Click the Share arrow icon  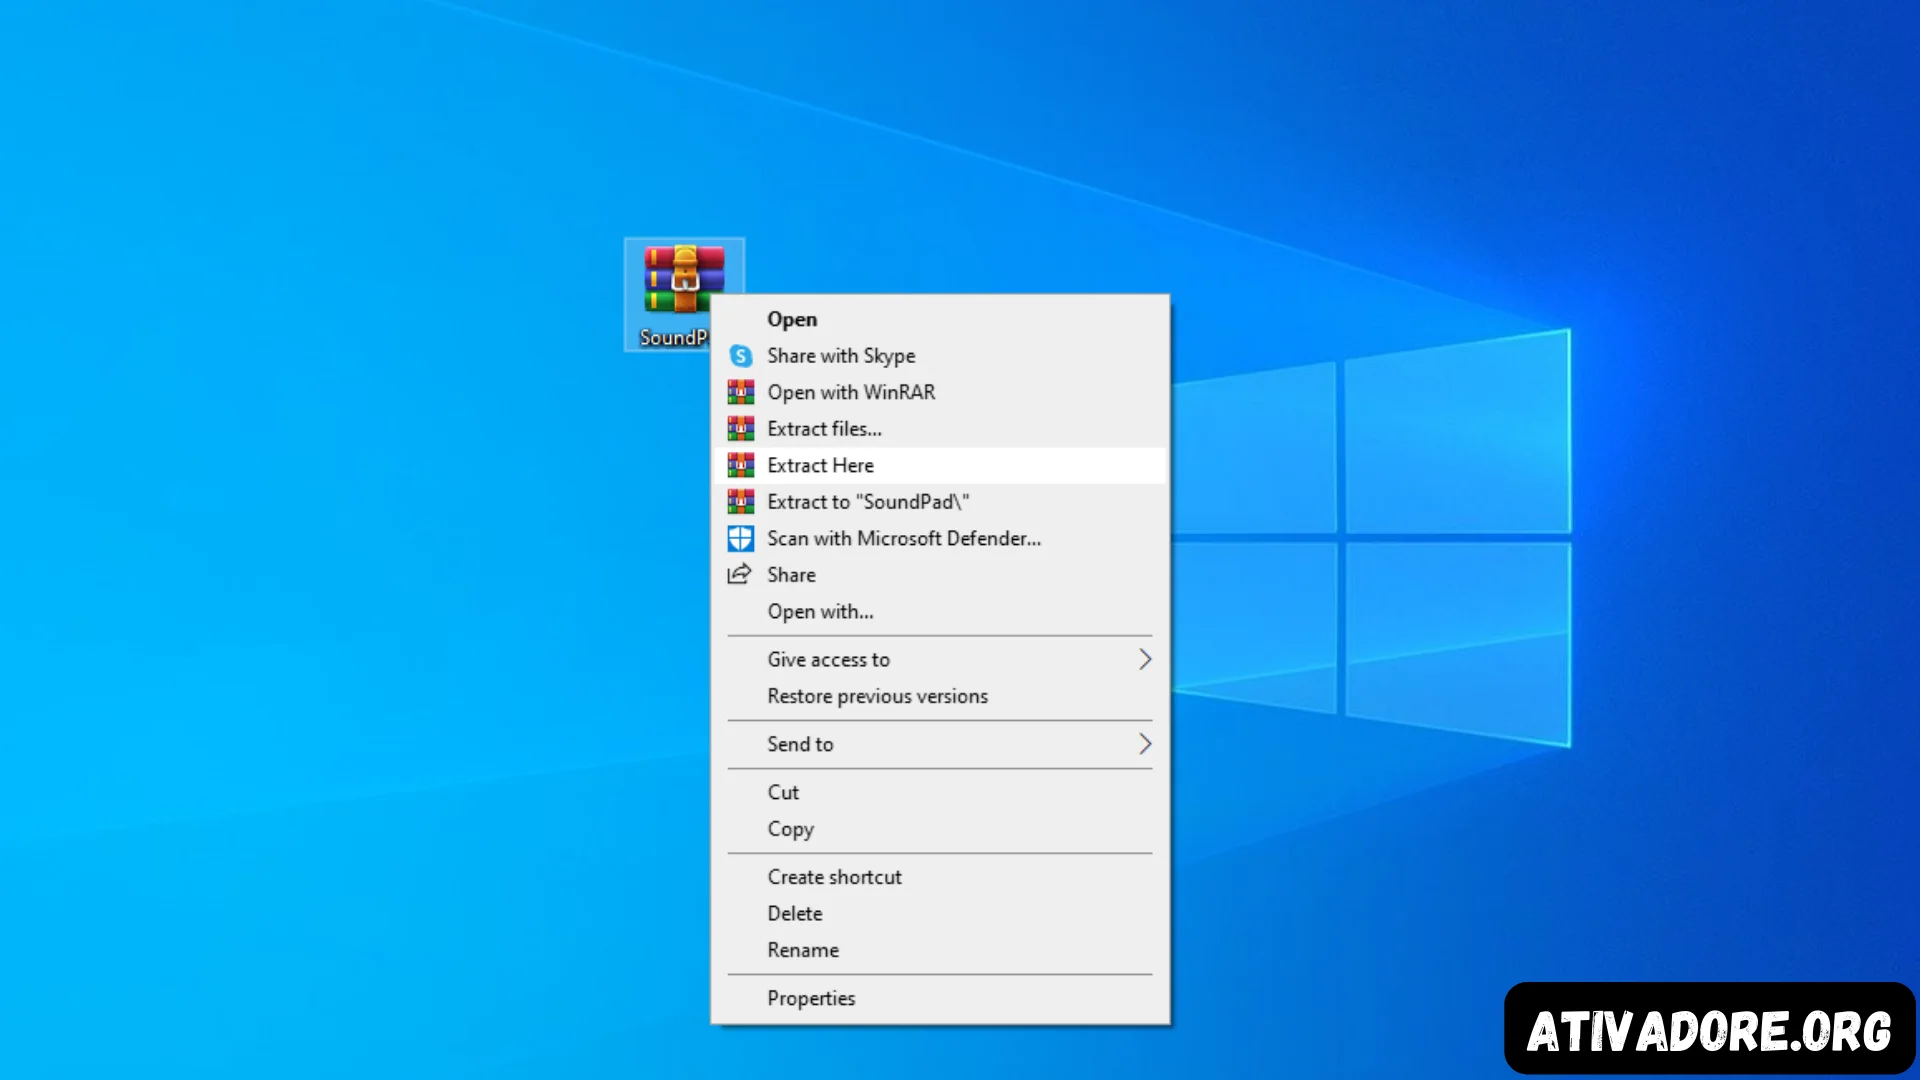[739, 574]
